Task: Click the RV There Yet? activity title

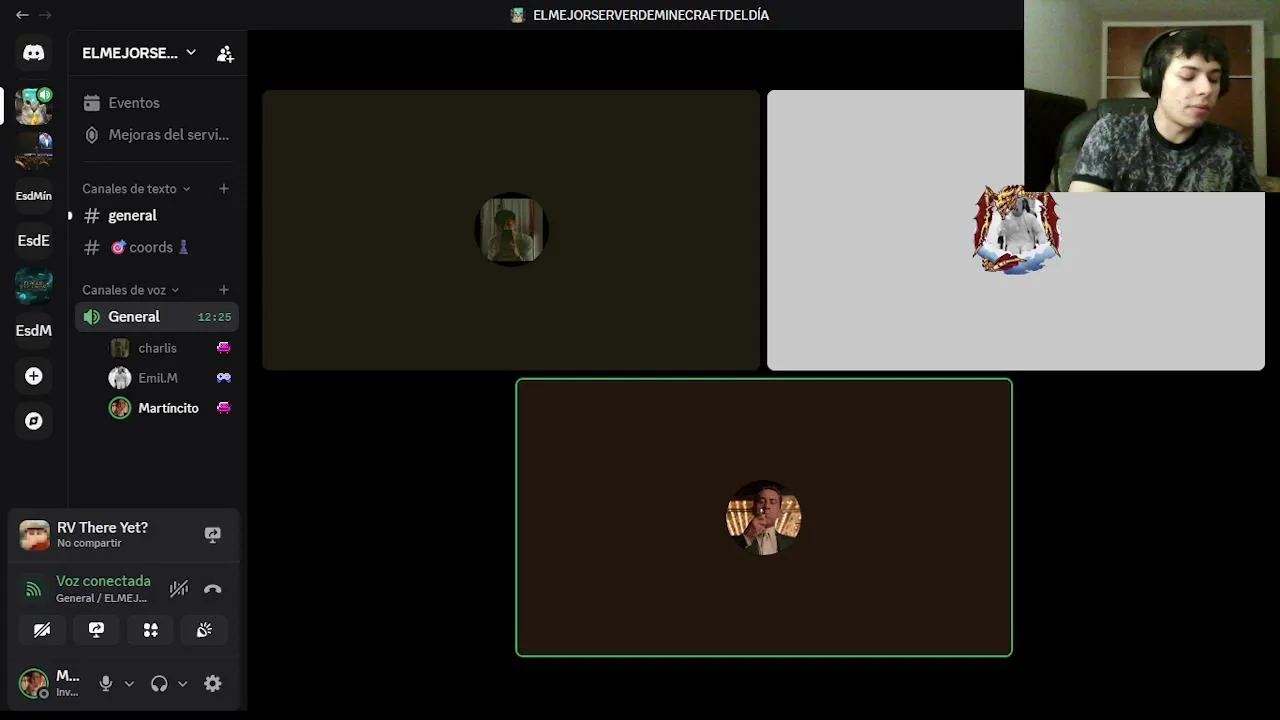Action: [102, 528]
